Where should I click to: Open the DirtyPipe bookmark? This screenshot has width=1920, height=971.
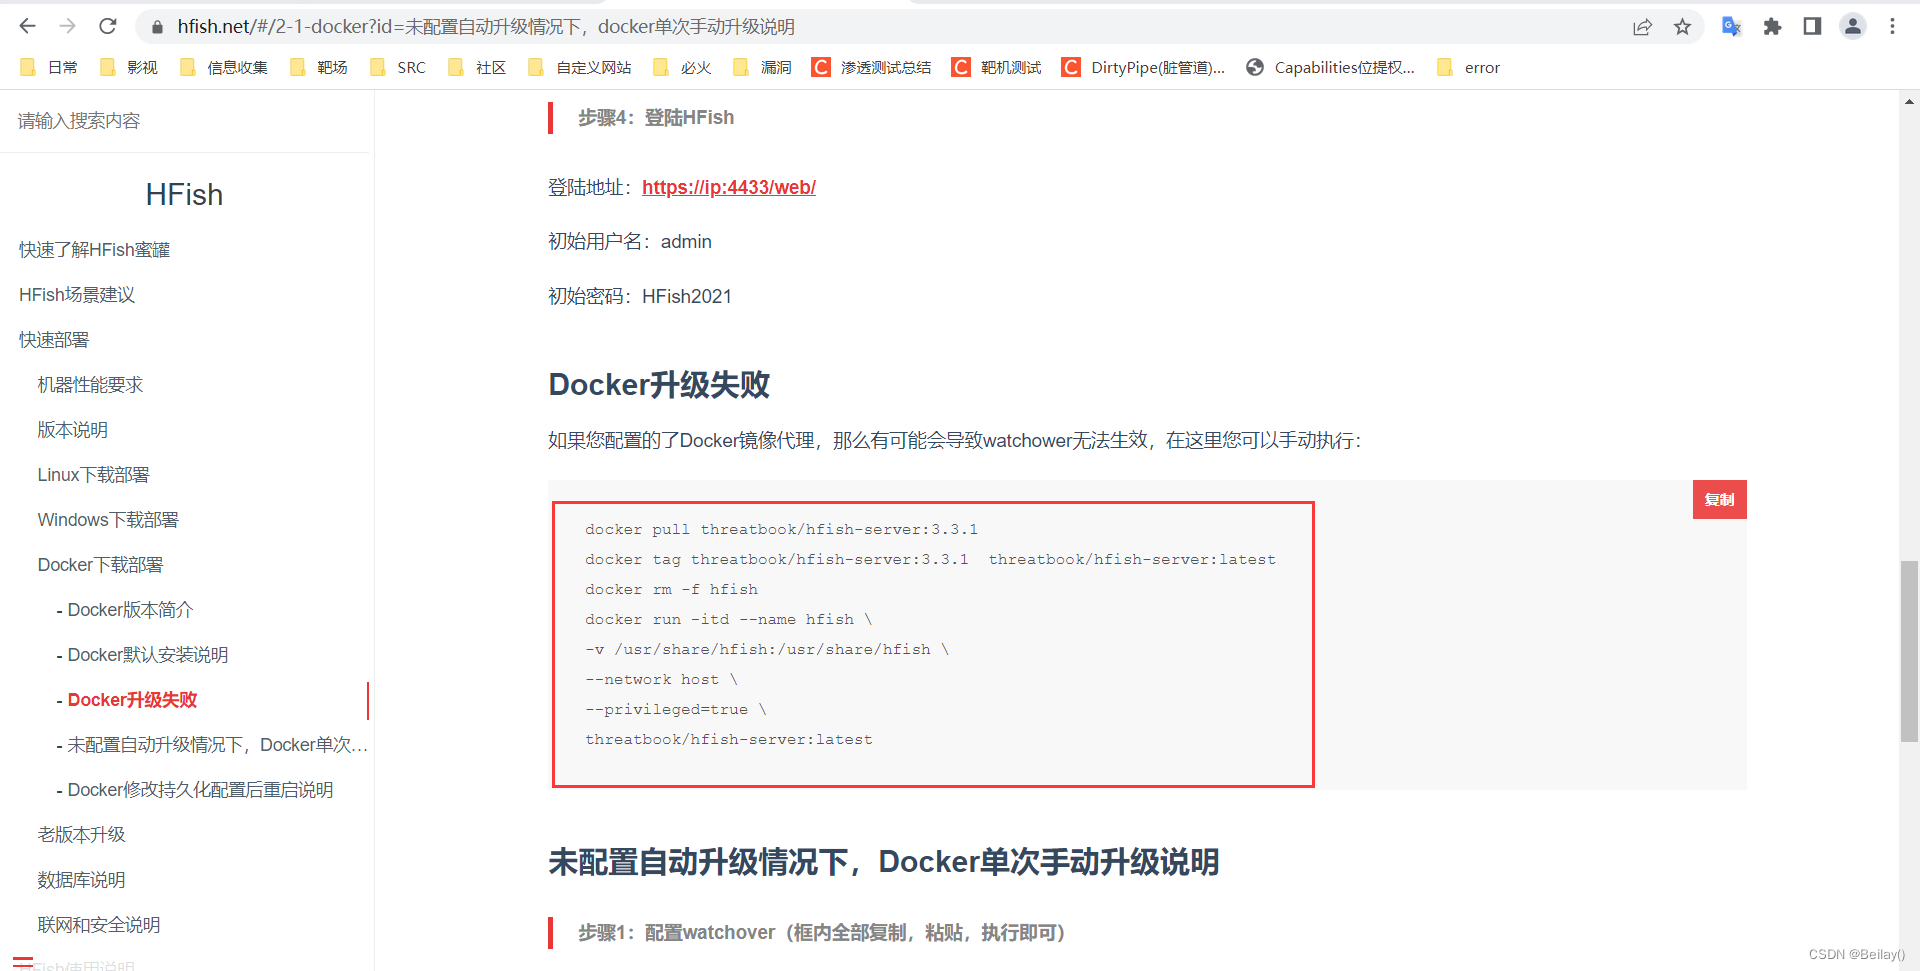(x=1143, y=67)
